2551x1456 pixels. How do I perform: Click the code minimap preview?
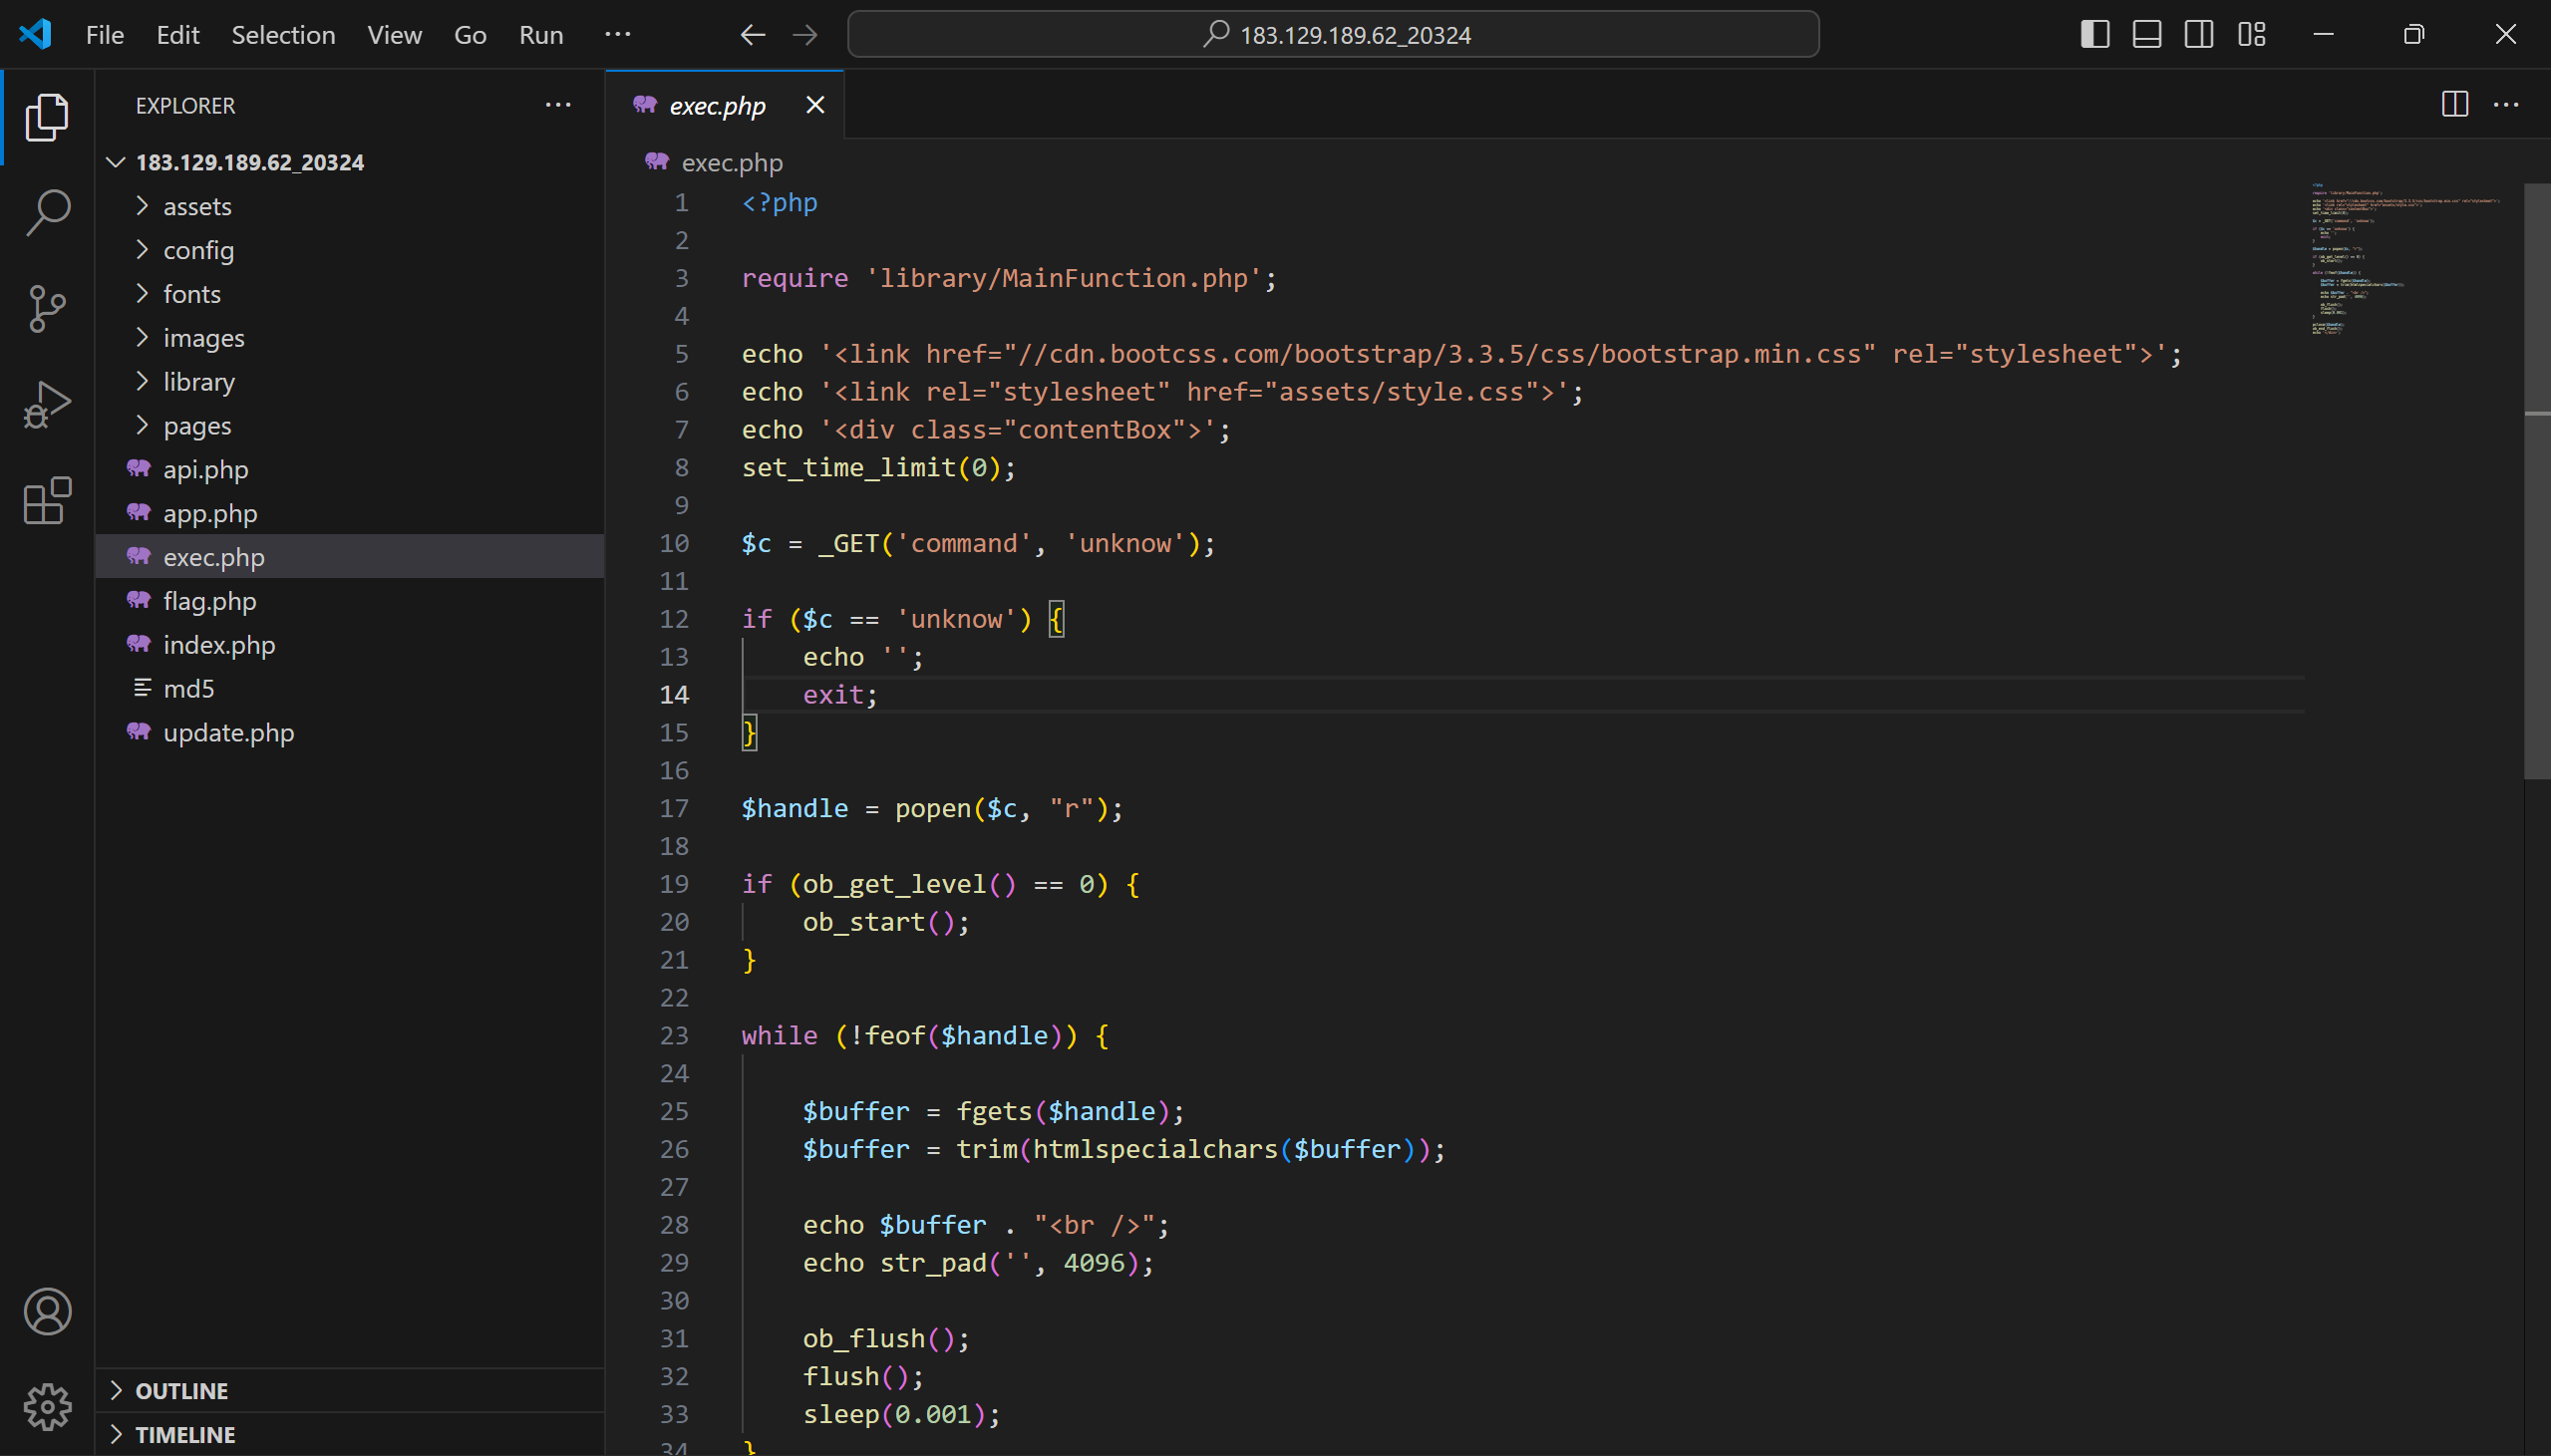click(2405, 259)
